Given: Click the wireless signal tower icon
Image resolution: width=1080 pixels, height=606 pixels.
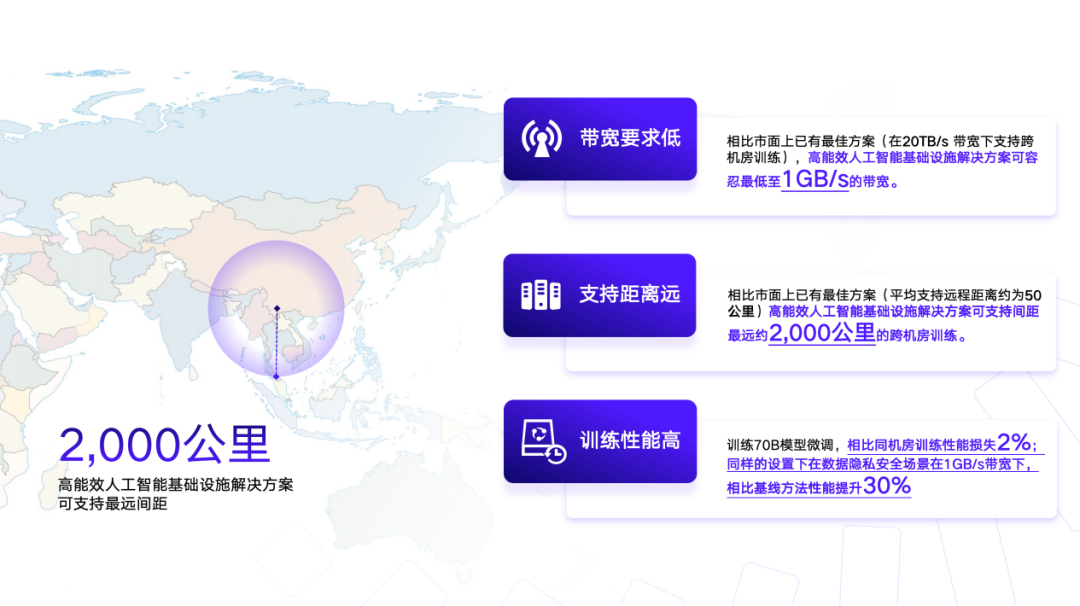Looking at the screenshot, I should pos(541,139).
